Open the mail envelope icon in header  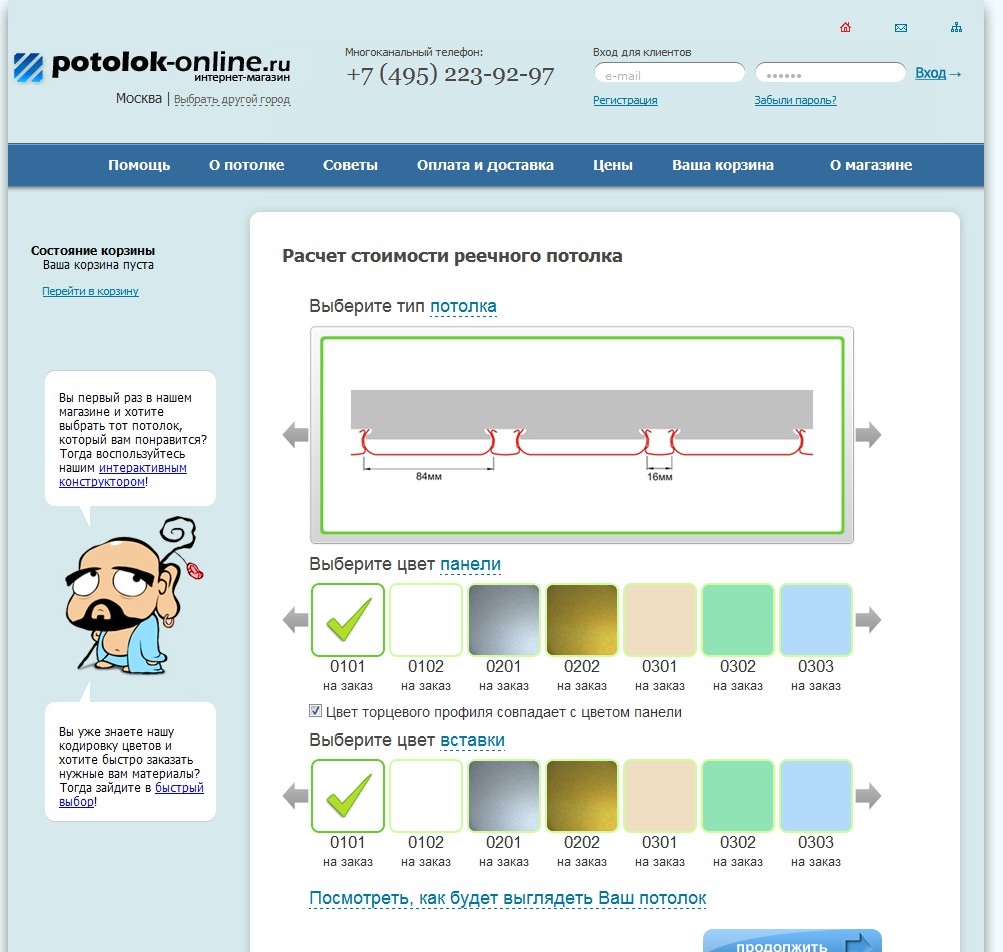click(901, 28)
